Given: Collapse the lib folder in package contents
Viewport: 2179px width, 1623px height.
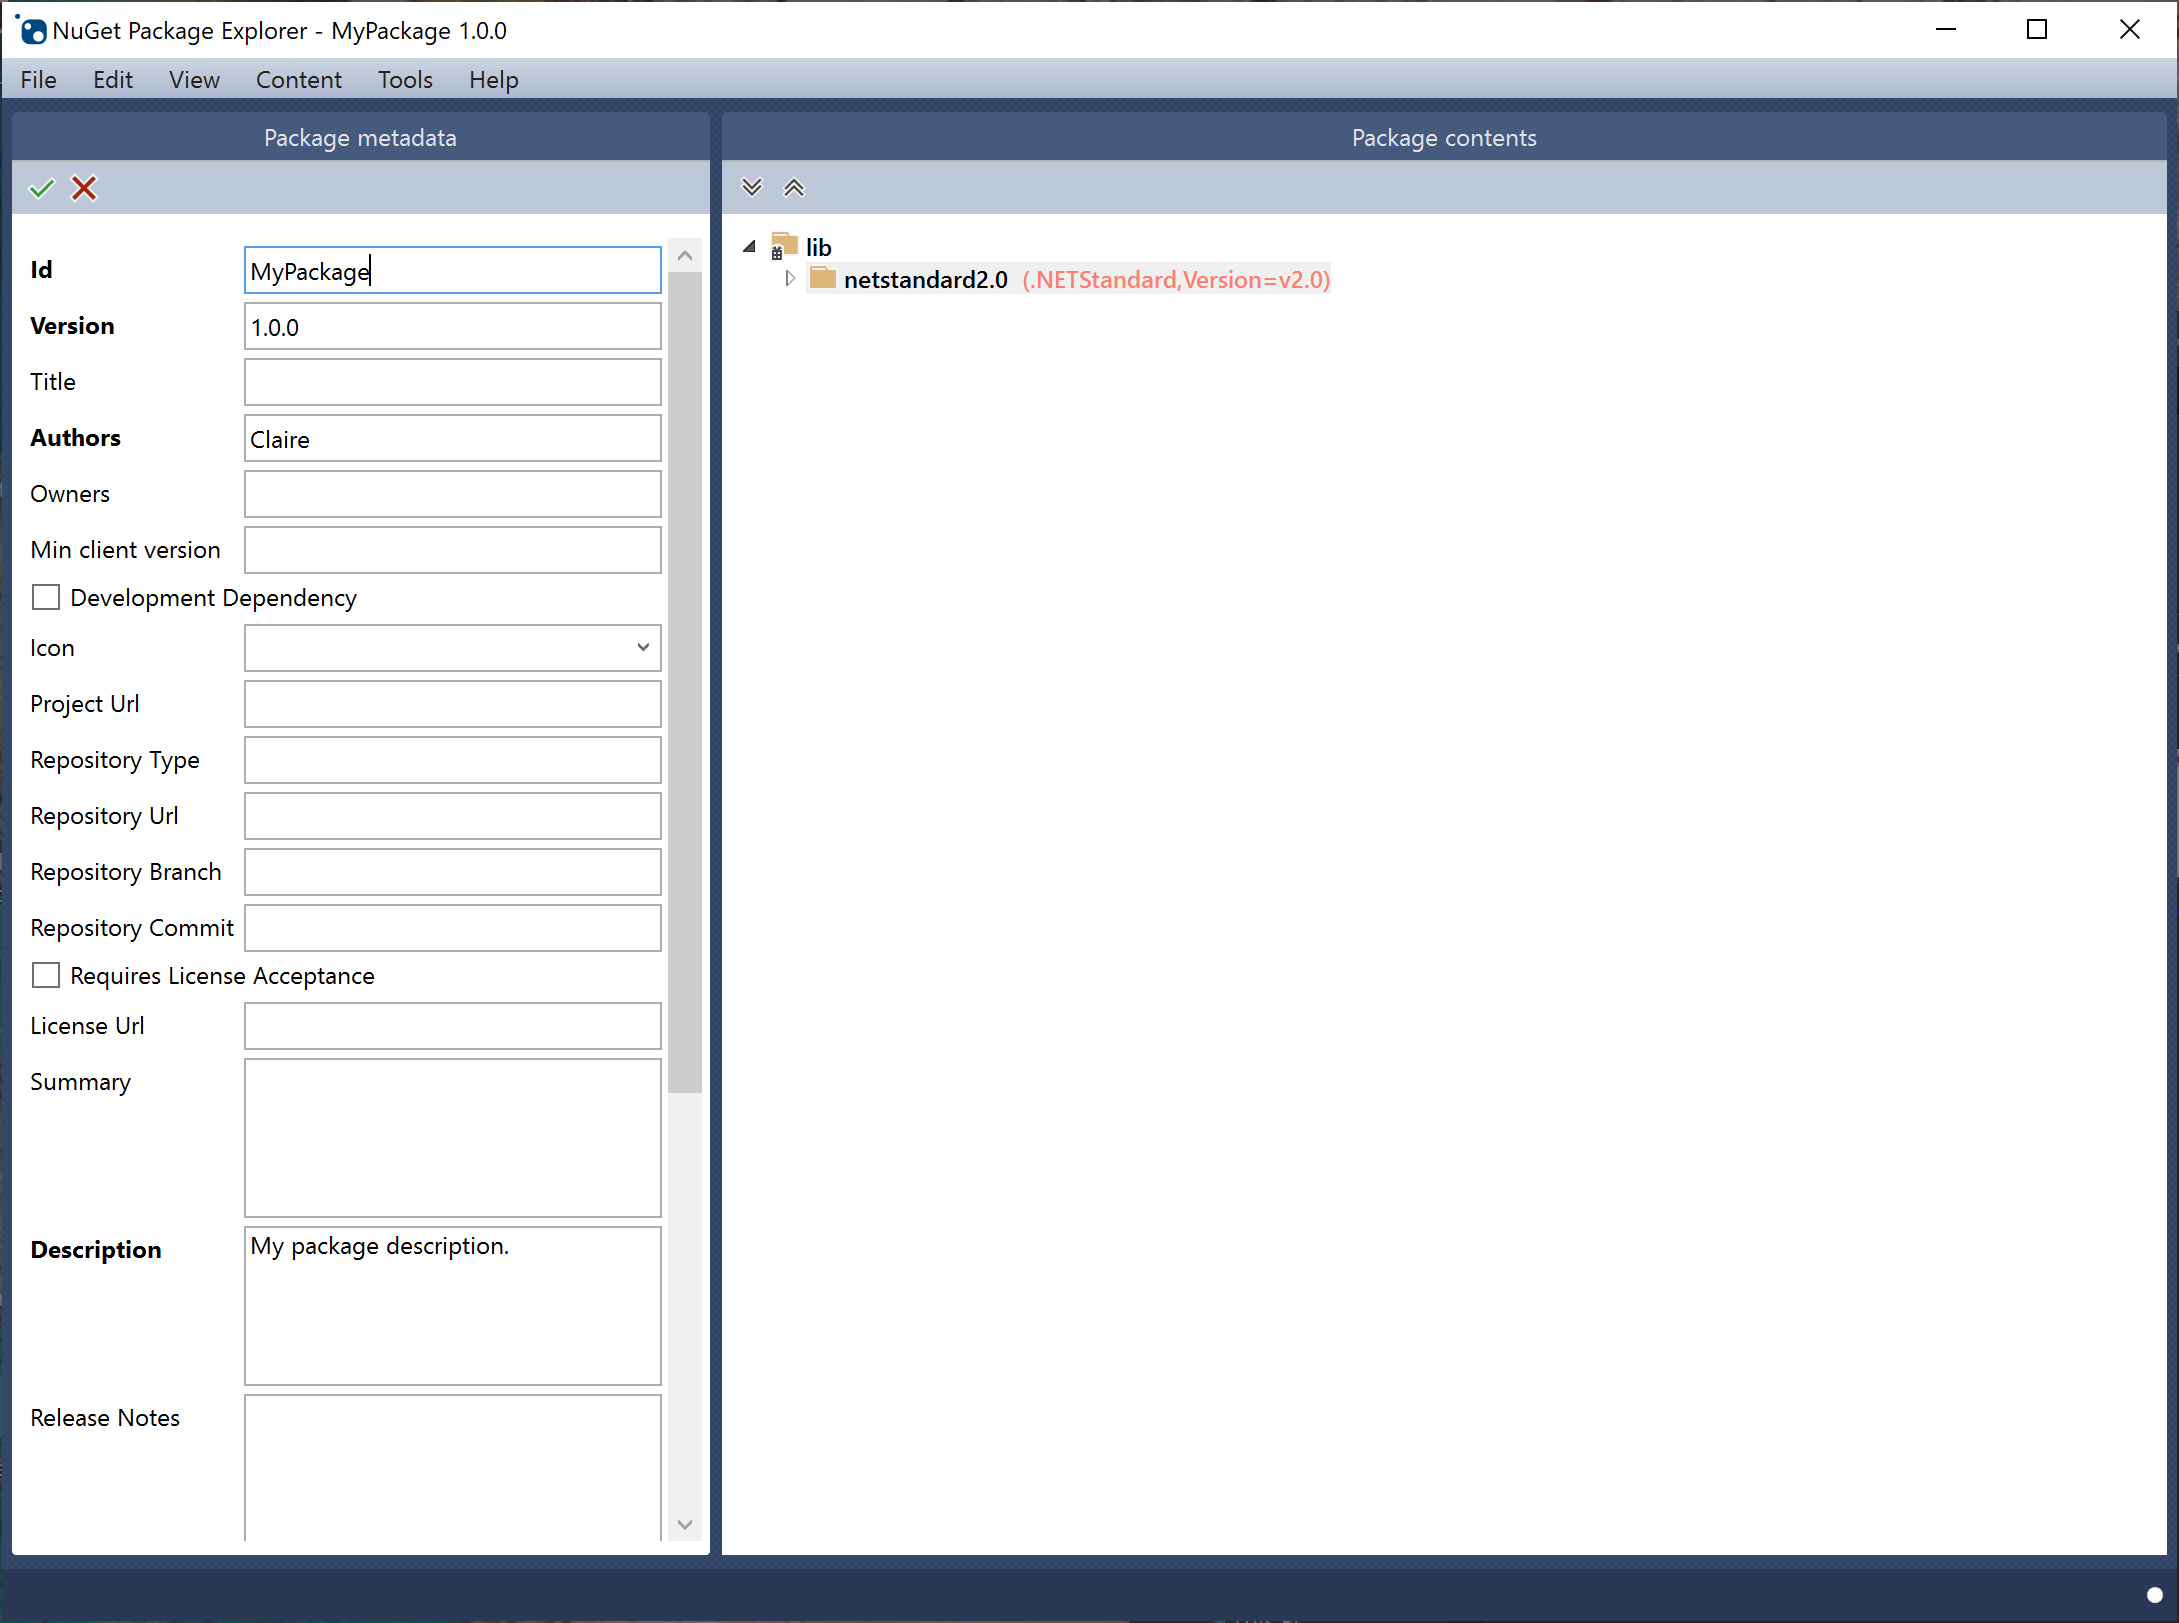Looking at the screenshot, I should [x=752, y=247].
